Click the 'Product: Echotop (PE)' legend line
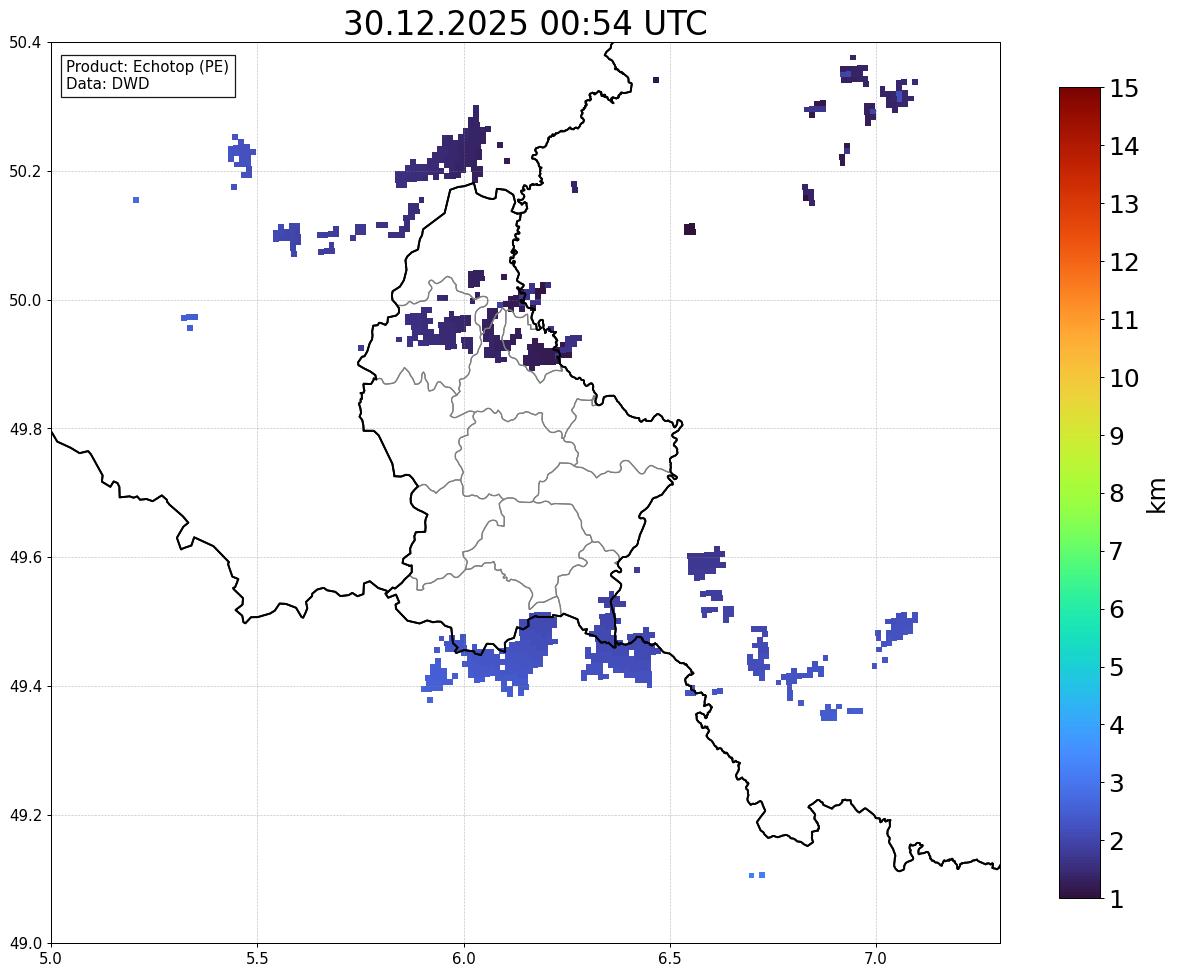Image resolution: width=1178 pixels, height=976 pixels. pos(147,66)
